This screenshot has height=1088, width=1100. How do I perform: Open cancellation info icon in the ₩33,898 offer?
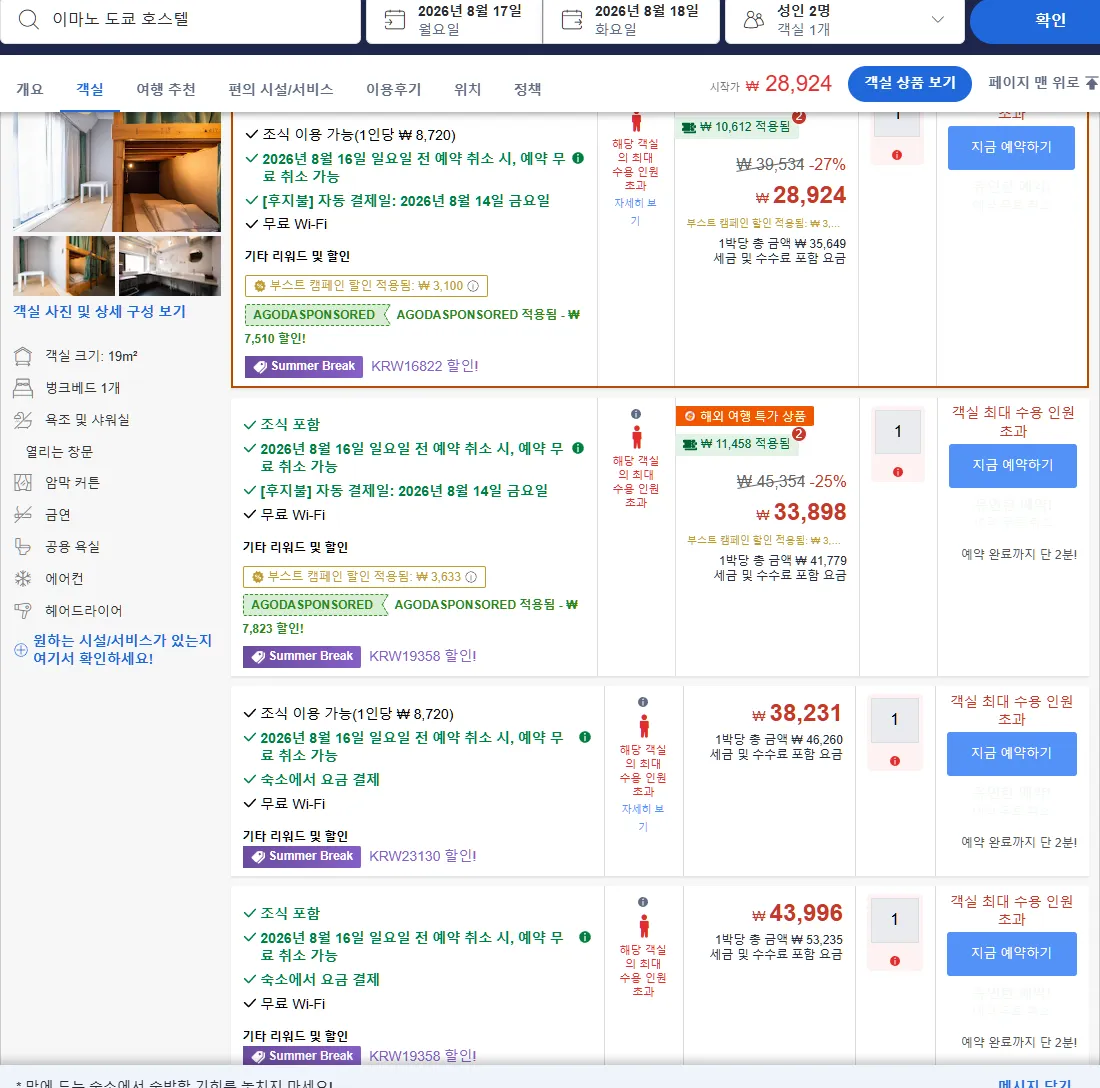tap(578, 448)
